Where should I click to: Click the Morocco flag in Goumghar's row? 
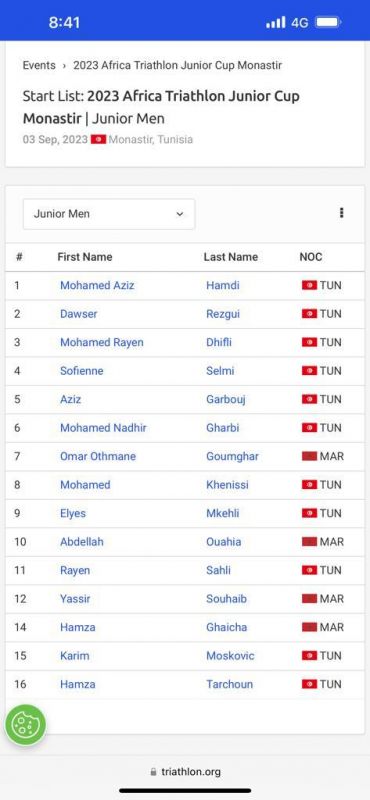point(309,456)
